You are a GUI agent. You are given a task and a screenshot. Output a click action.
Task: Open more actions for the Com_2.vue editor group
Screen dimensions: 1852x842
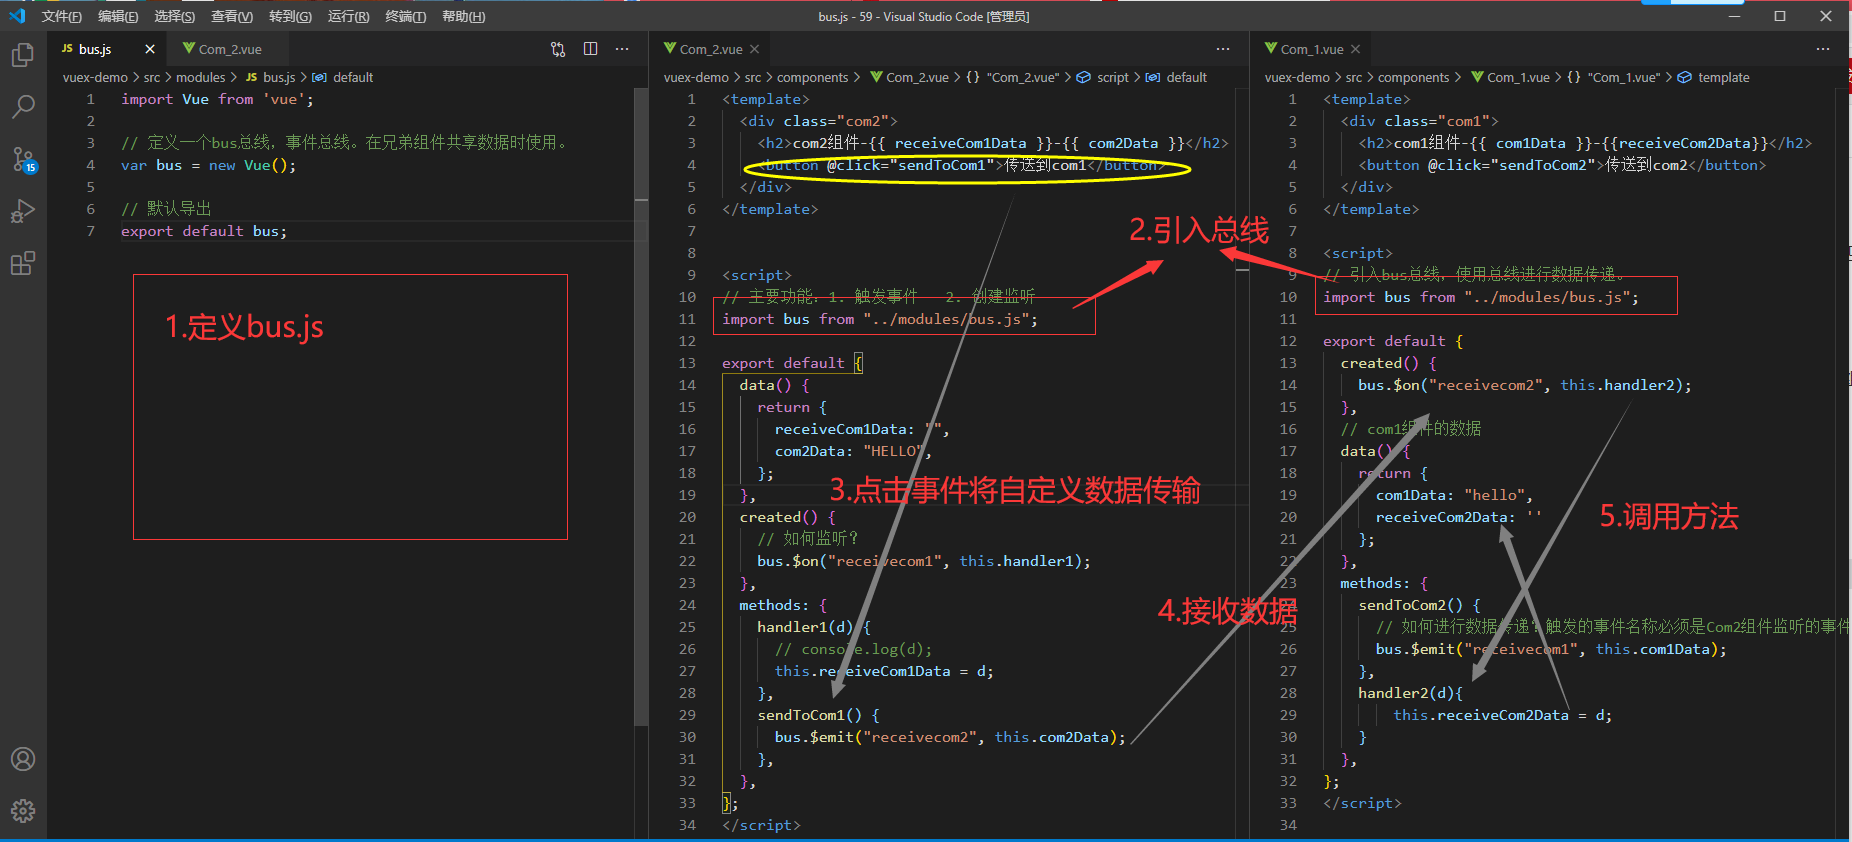(1223, 49)
